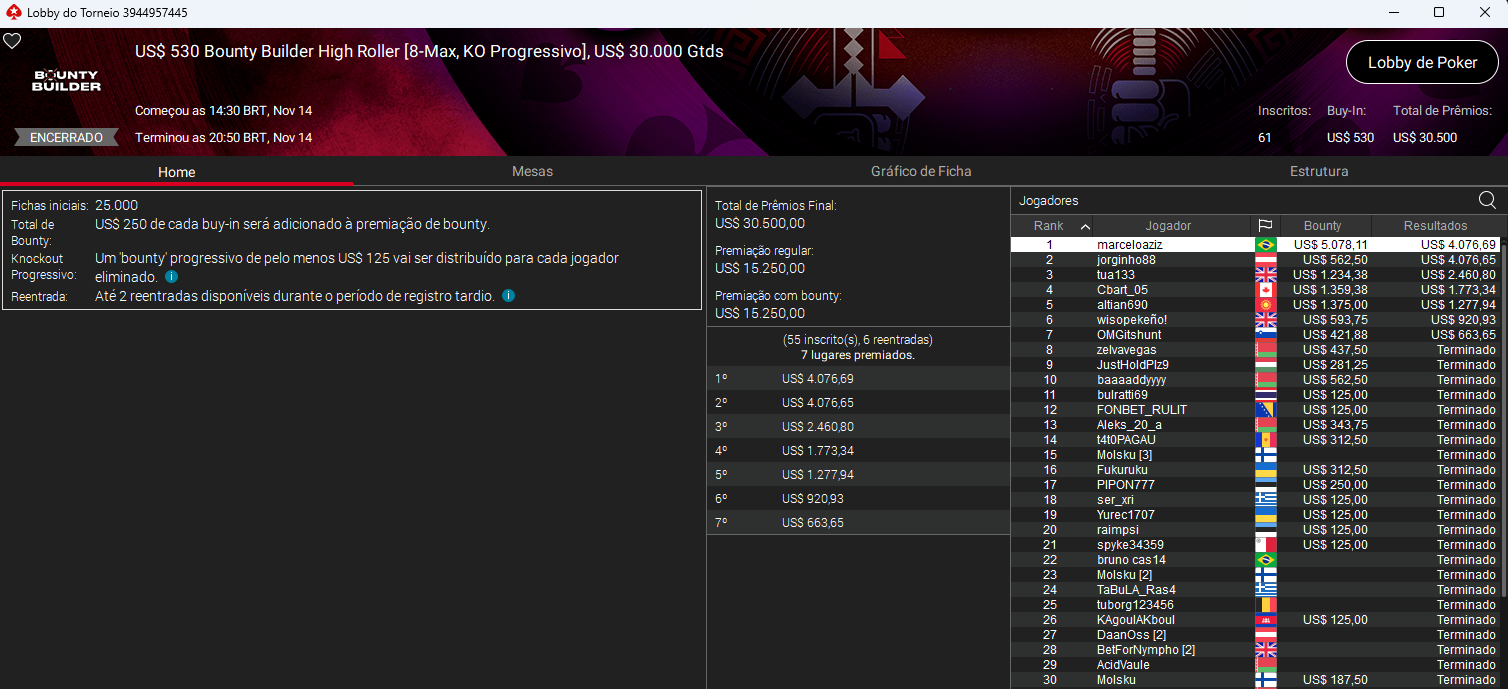Click the PokerStars spade logo in title bar
1508x689 pixels.
click(x=11, y=13)
